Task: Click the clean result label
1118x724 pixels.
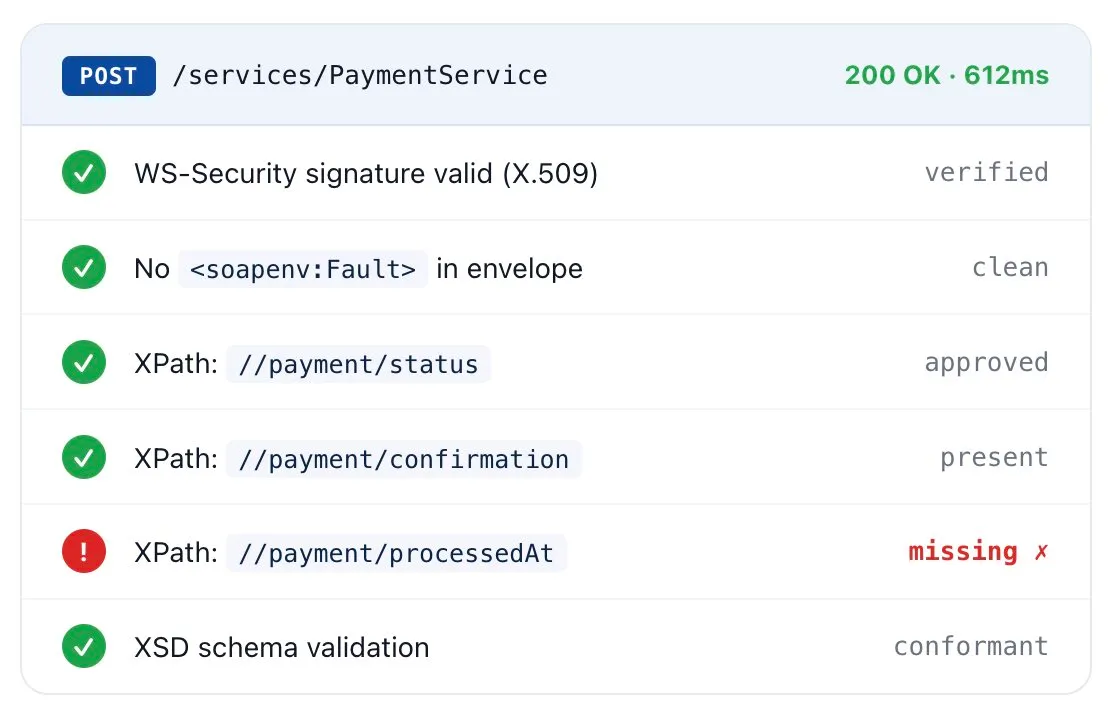Action: point(1010,267)
